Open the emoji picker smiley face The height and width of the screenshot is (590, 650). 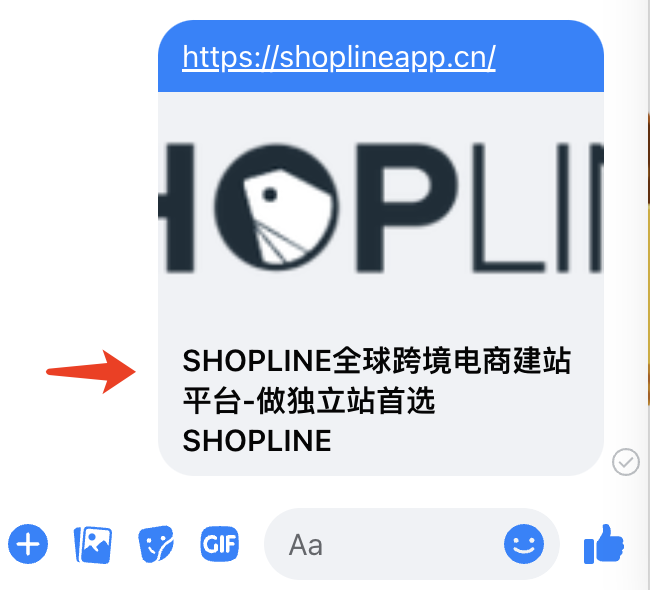(524, 544)
